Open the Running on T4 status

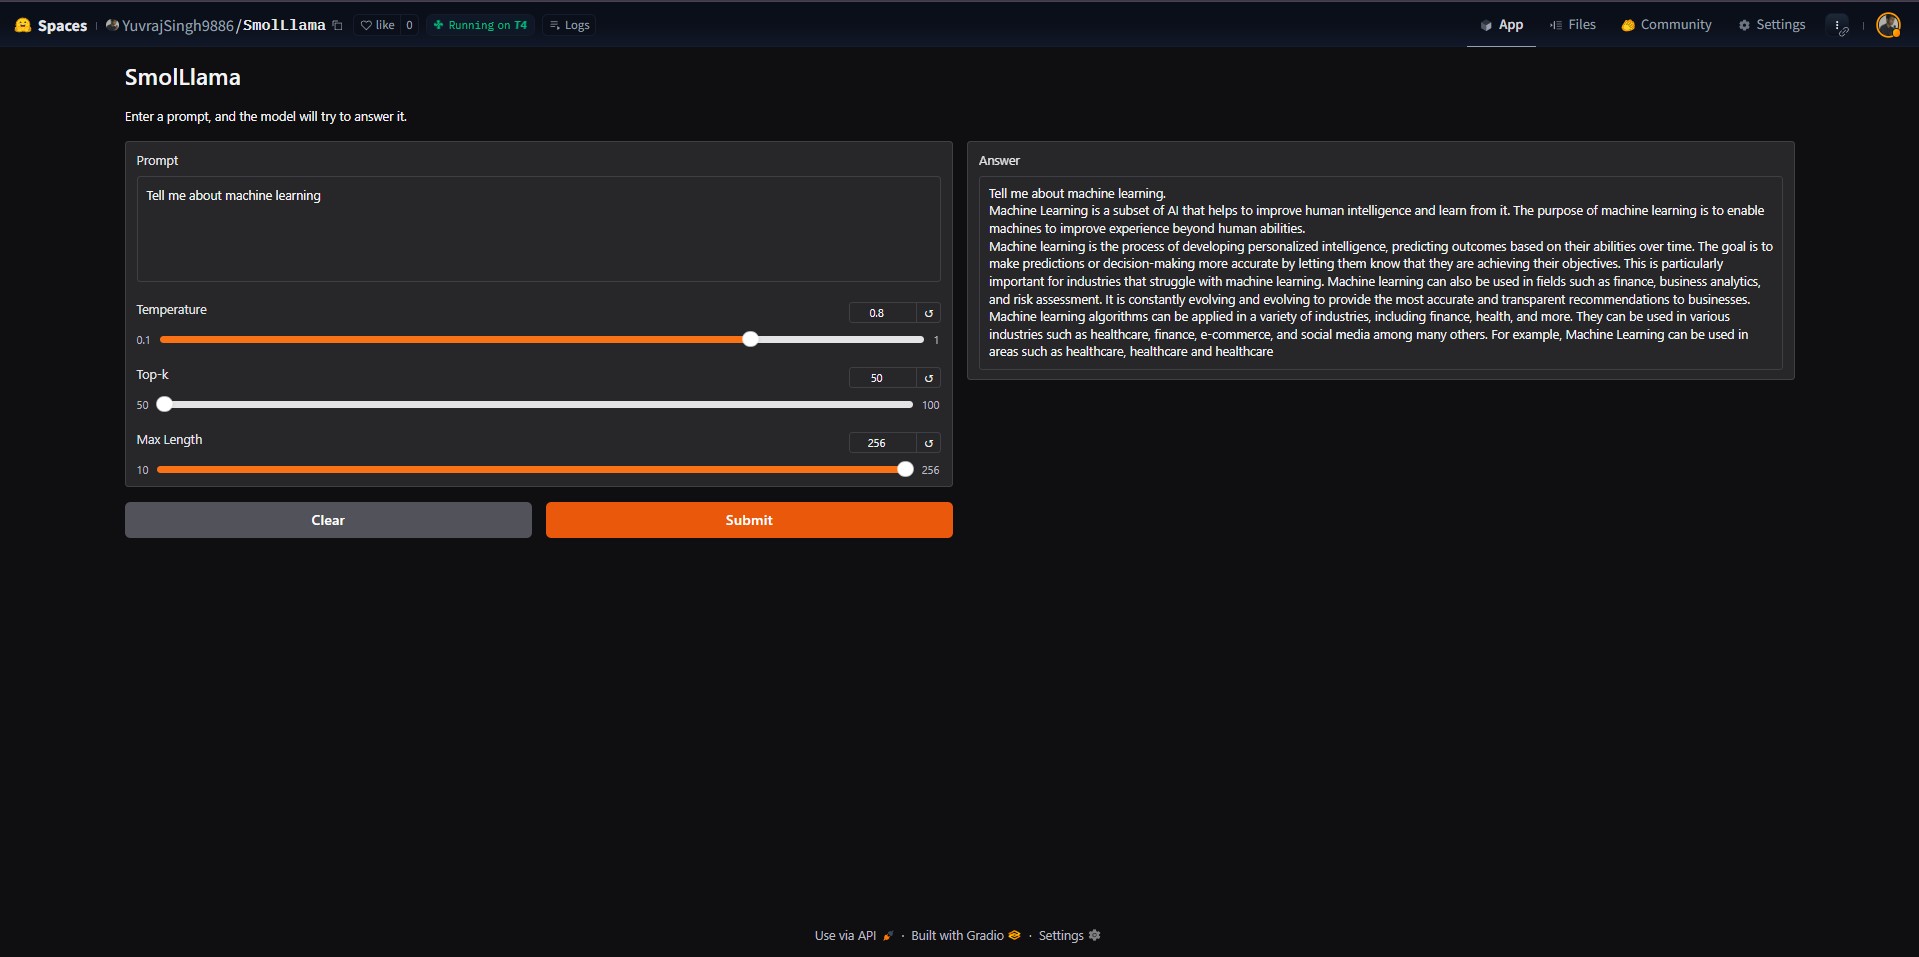point(480,25)
